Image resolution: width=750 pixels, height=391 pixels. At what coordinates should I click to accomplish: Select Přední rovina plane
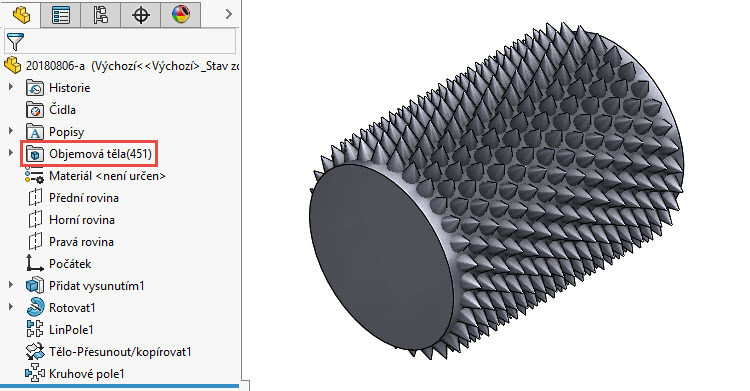(84, 198)
